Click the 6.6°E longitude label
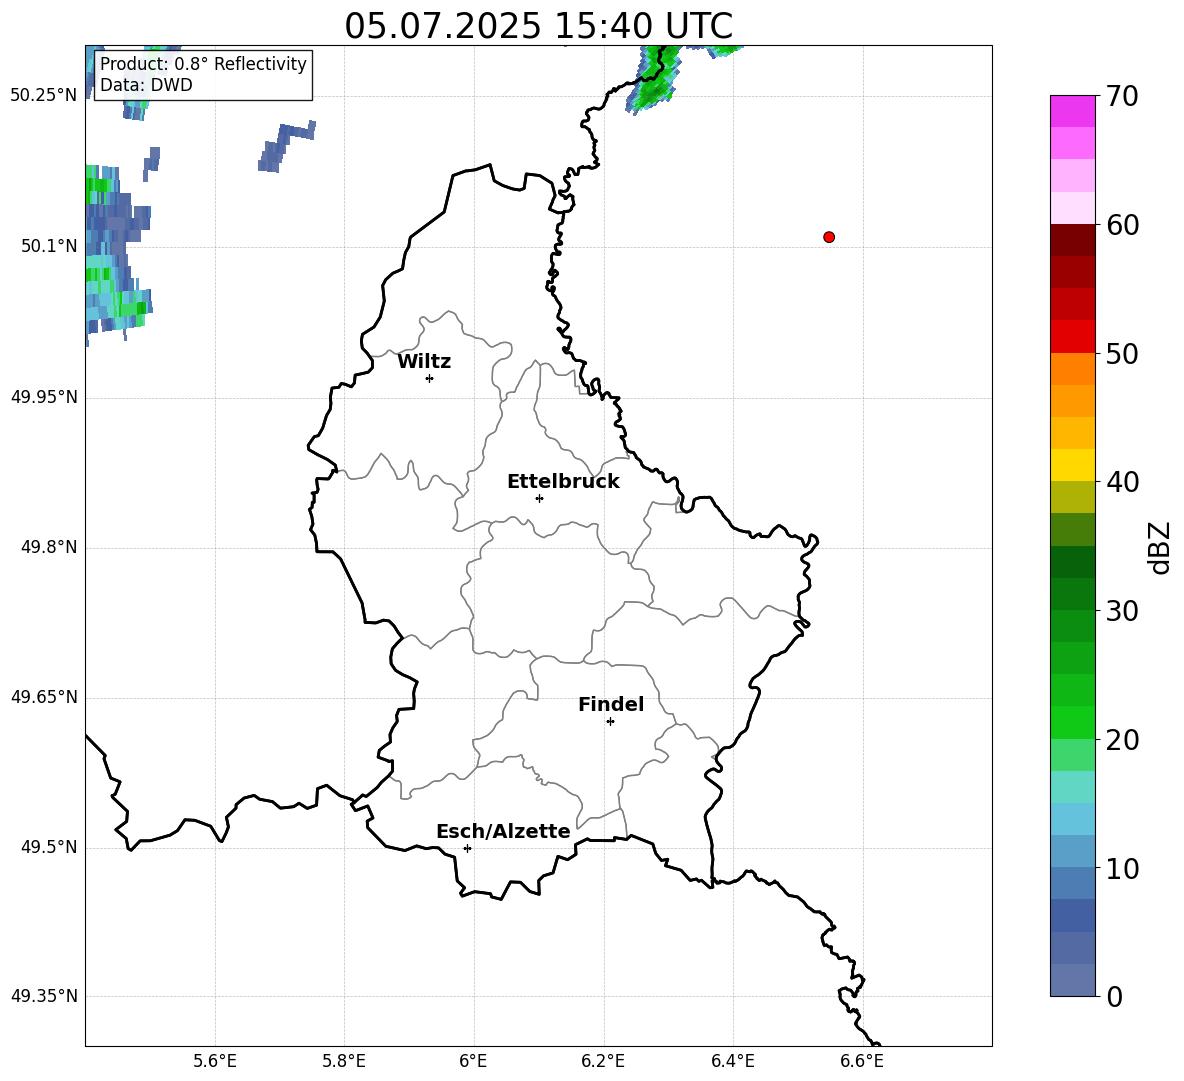The image size is (1184, 1081). coord(862,1061)
